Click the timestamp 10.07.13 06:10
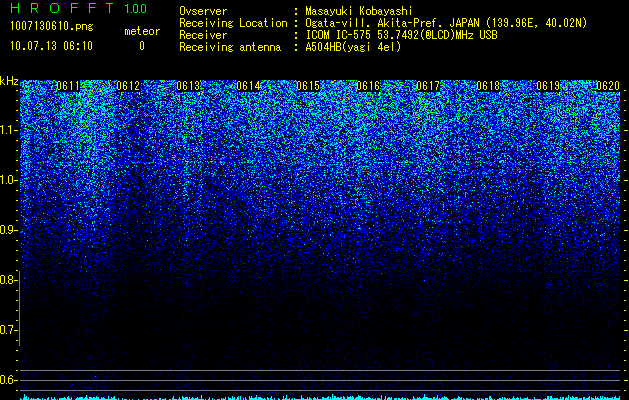 (x=51, y=46)
